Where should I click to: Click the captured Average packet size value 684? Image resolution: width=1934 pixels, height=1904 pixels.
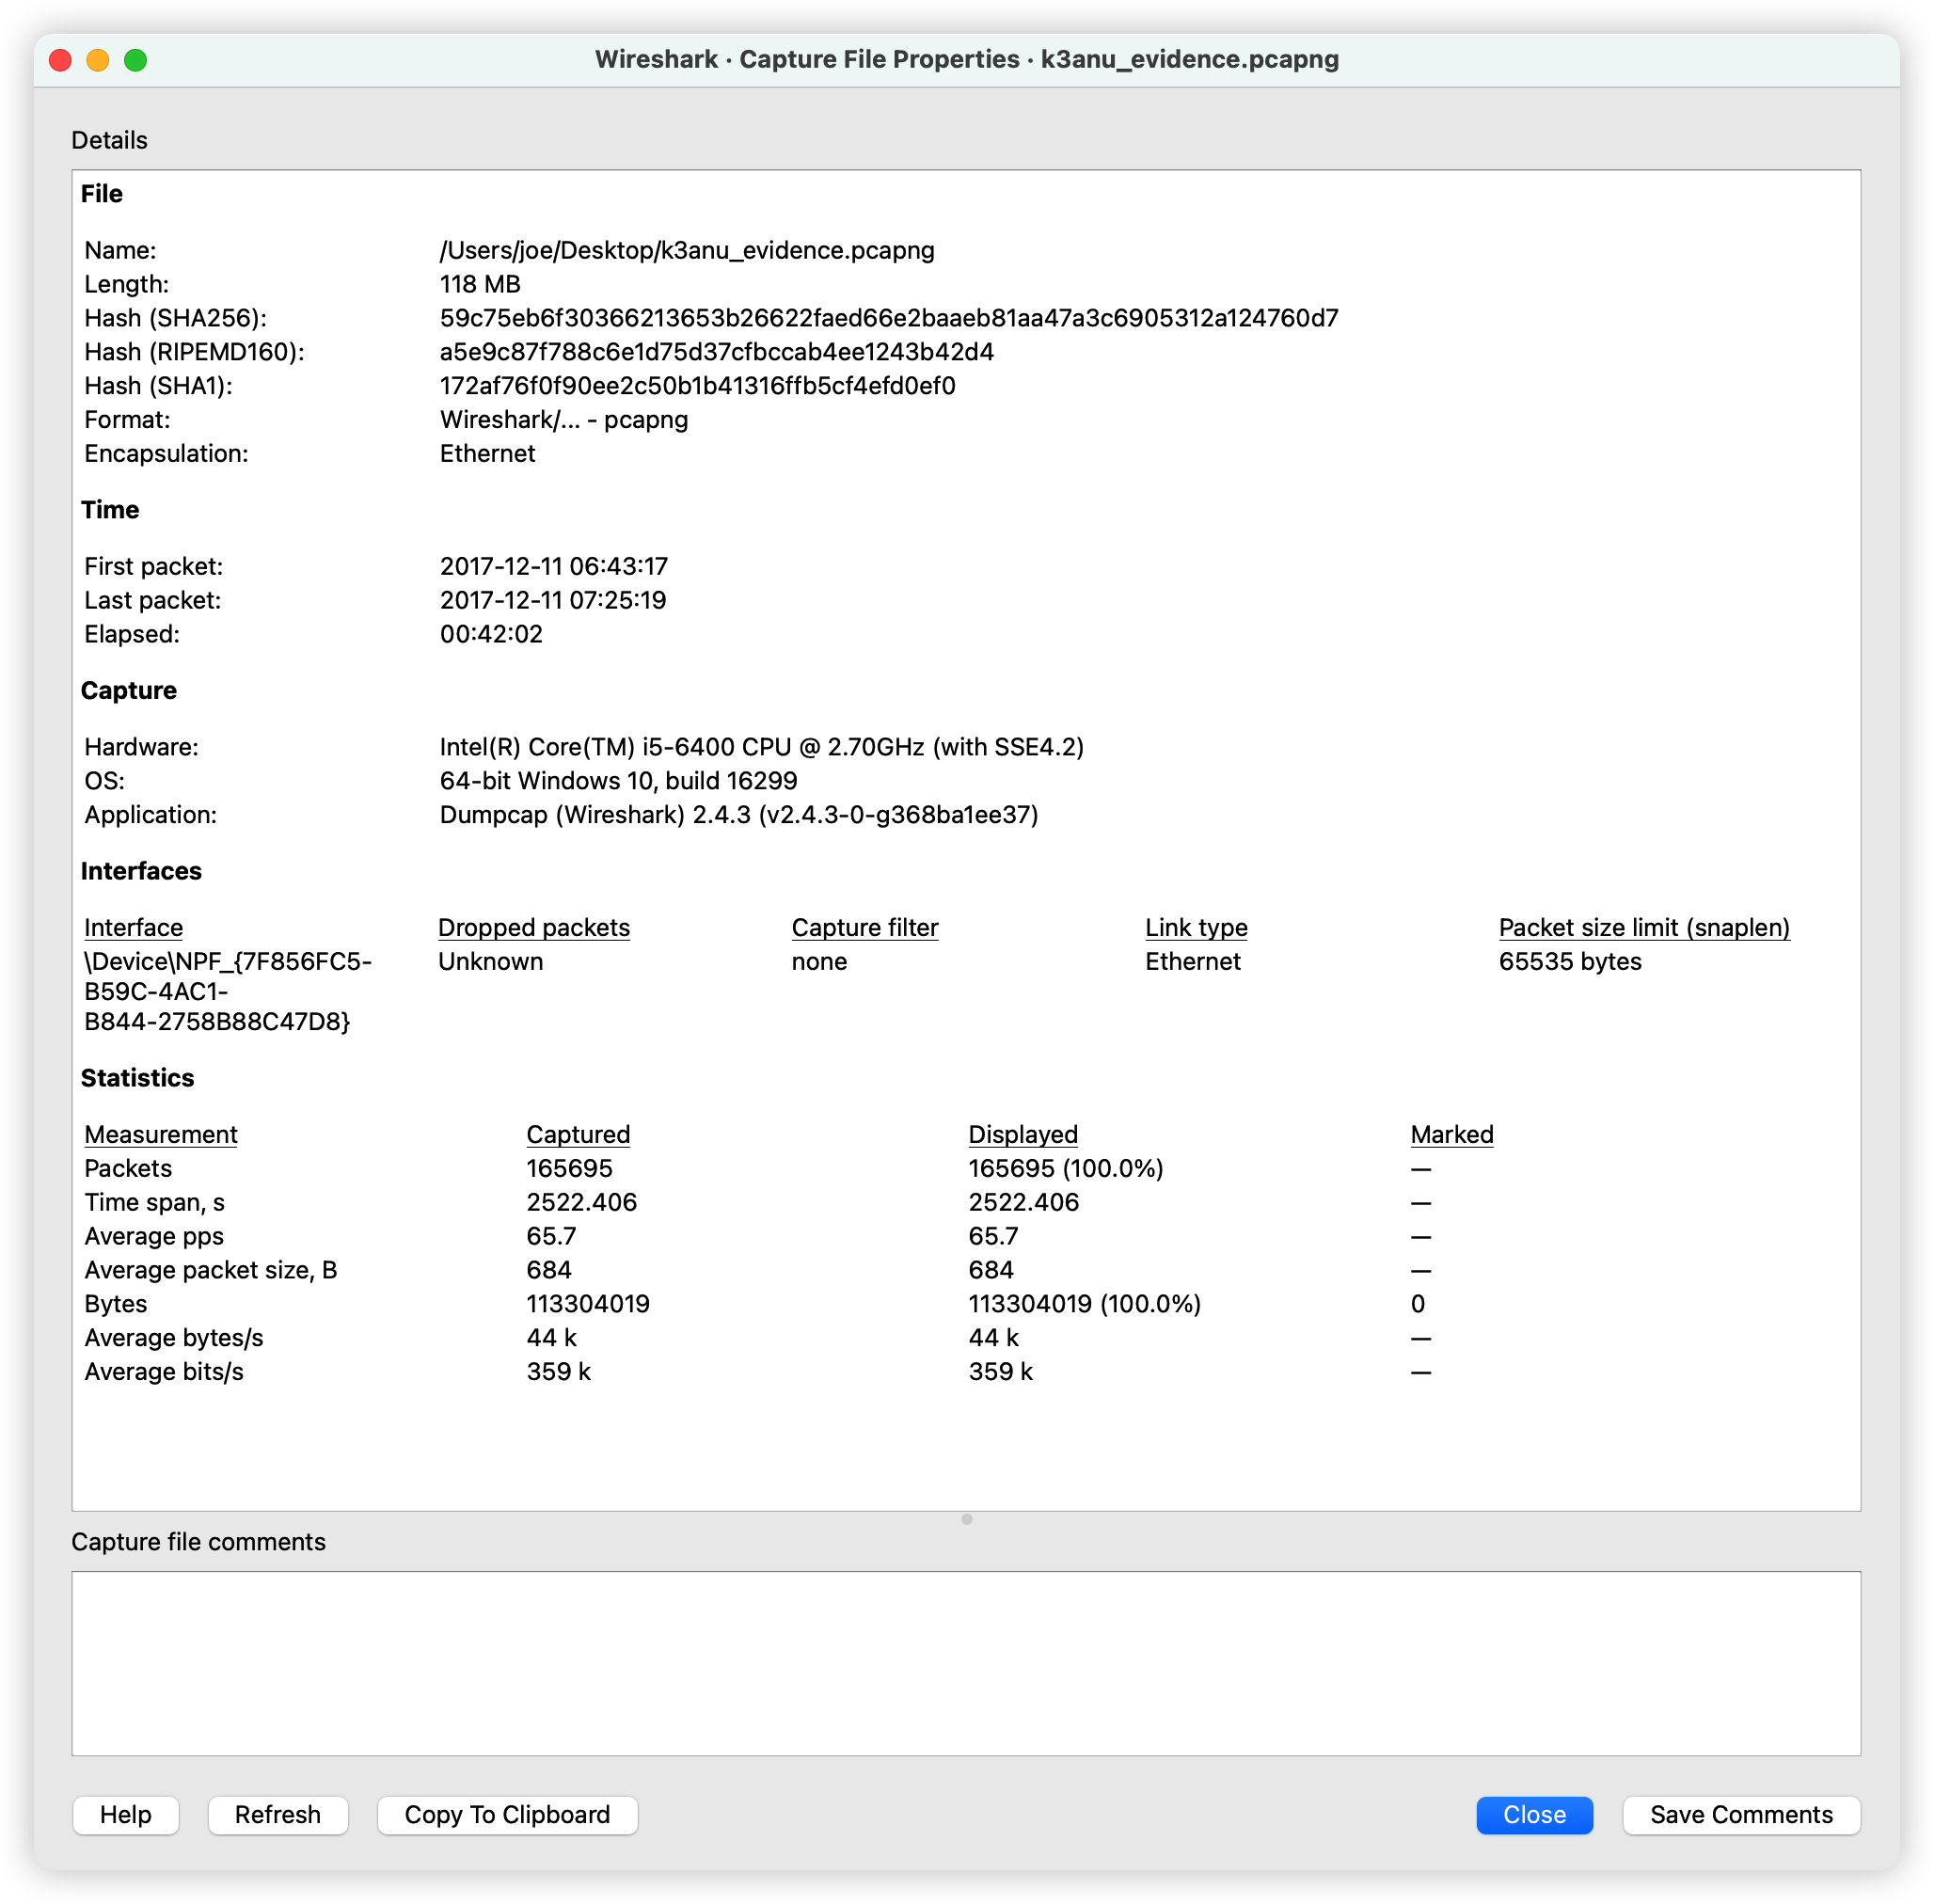coord(549,1270)
